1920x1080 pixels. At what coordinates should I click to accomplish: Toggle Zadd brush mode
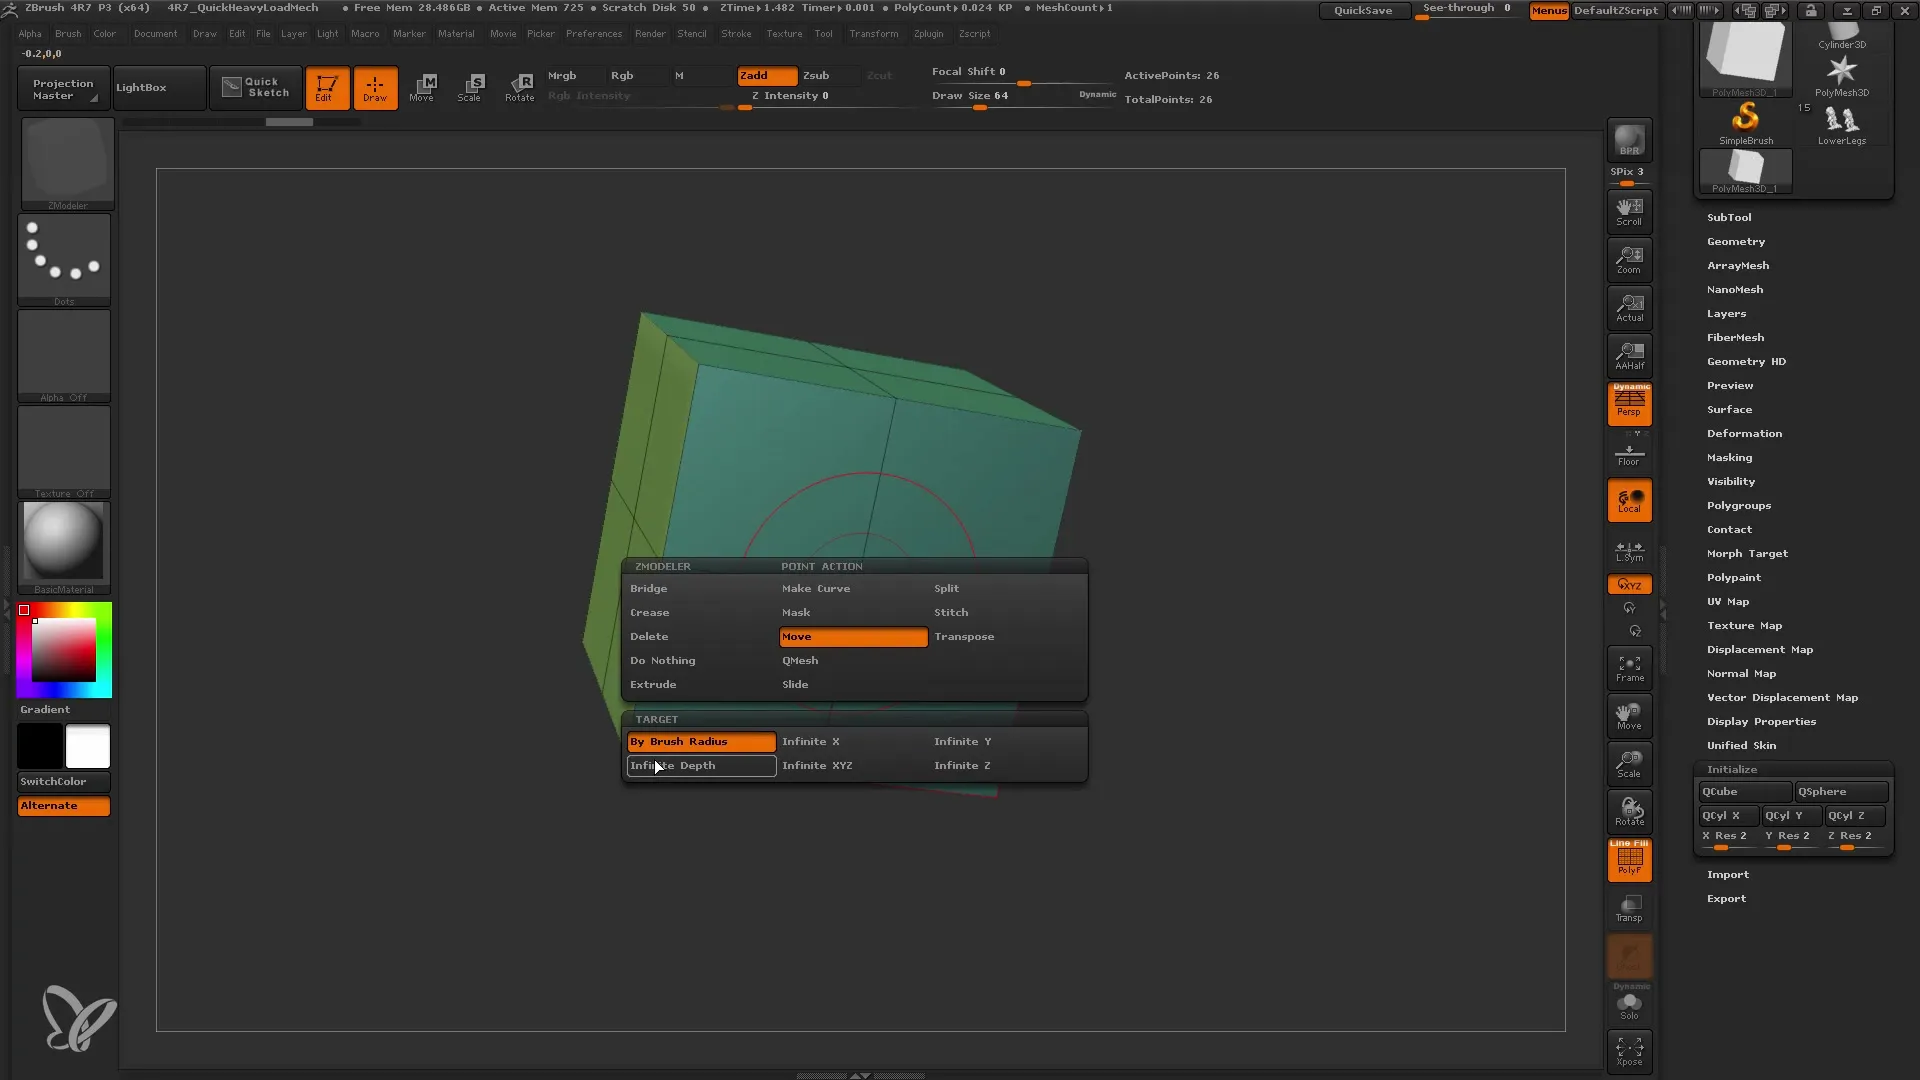[x=760, y=75]
